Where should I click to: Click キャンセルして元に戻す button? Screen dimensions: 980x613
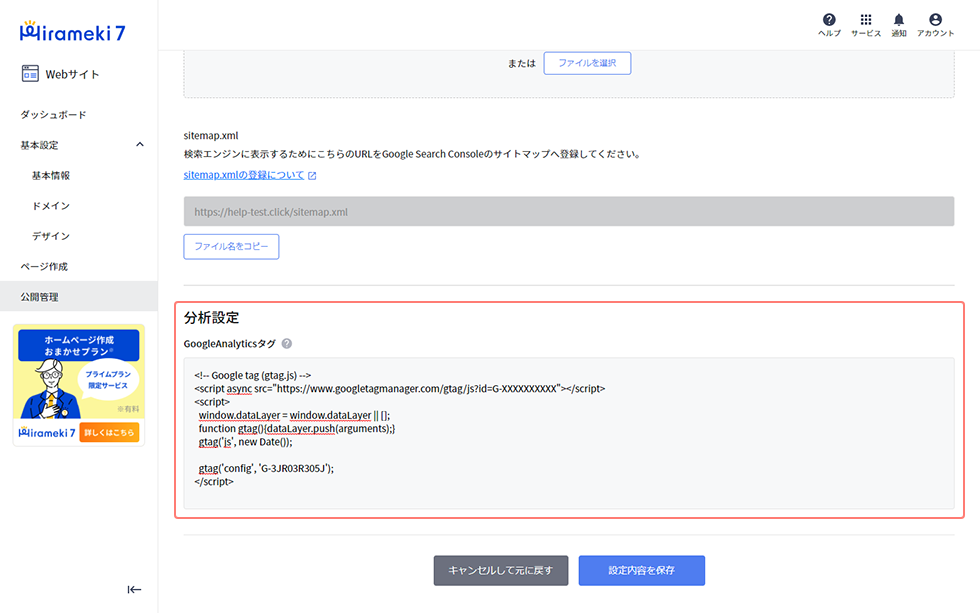click(501, 571)
